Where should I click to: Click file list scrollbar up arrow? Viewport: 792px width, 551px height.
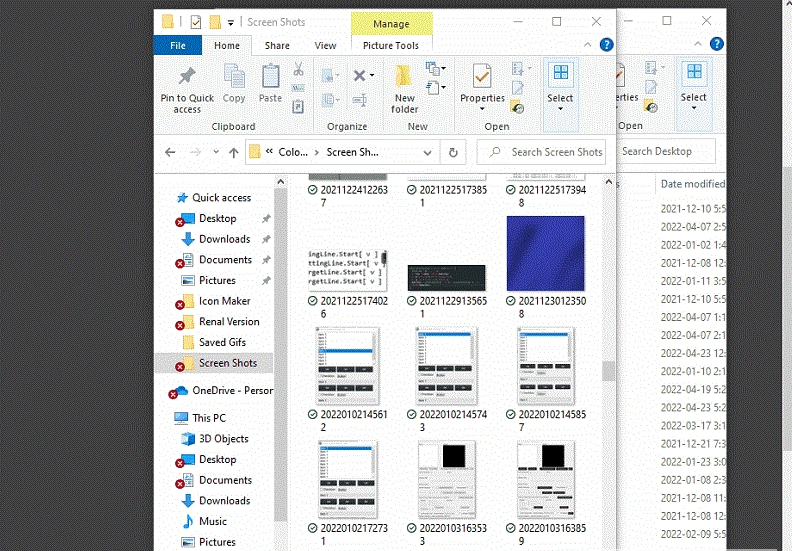point(608,182)
